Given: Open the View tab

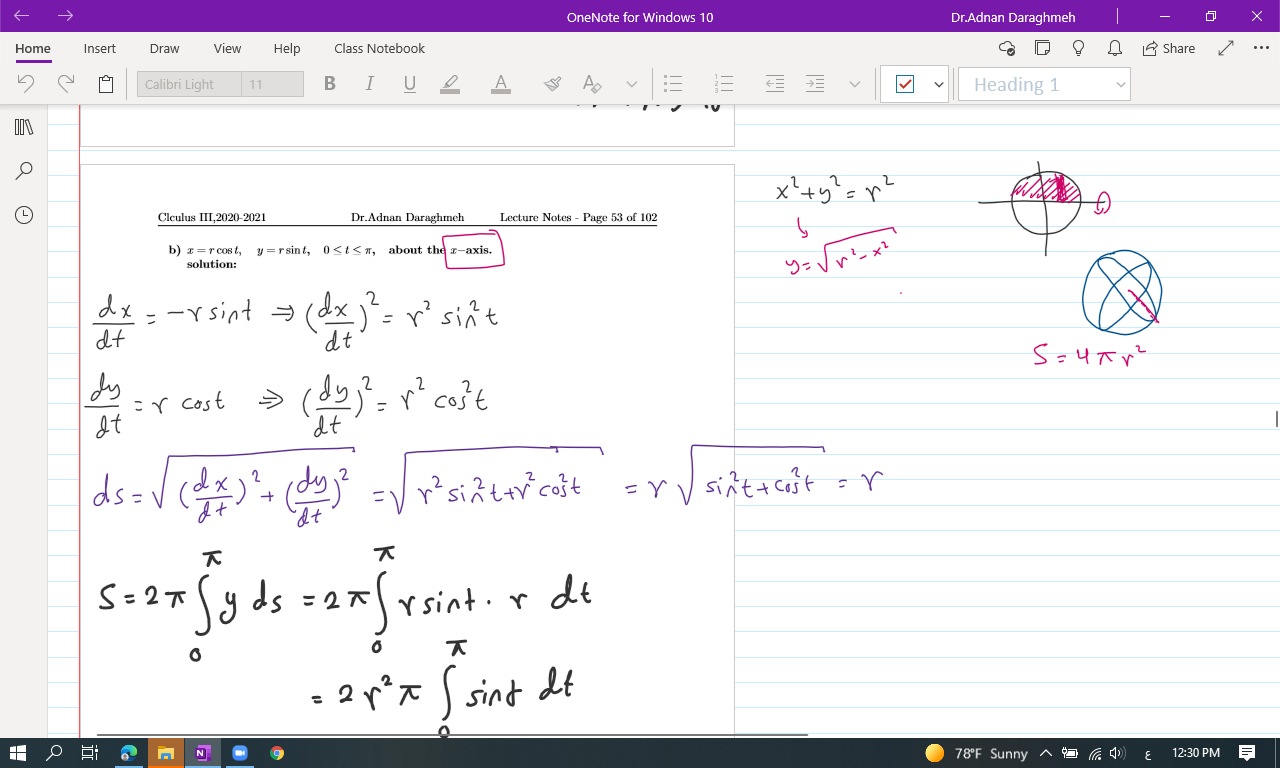Looking at the screenshot, I should [x=227, y=48].
